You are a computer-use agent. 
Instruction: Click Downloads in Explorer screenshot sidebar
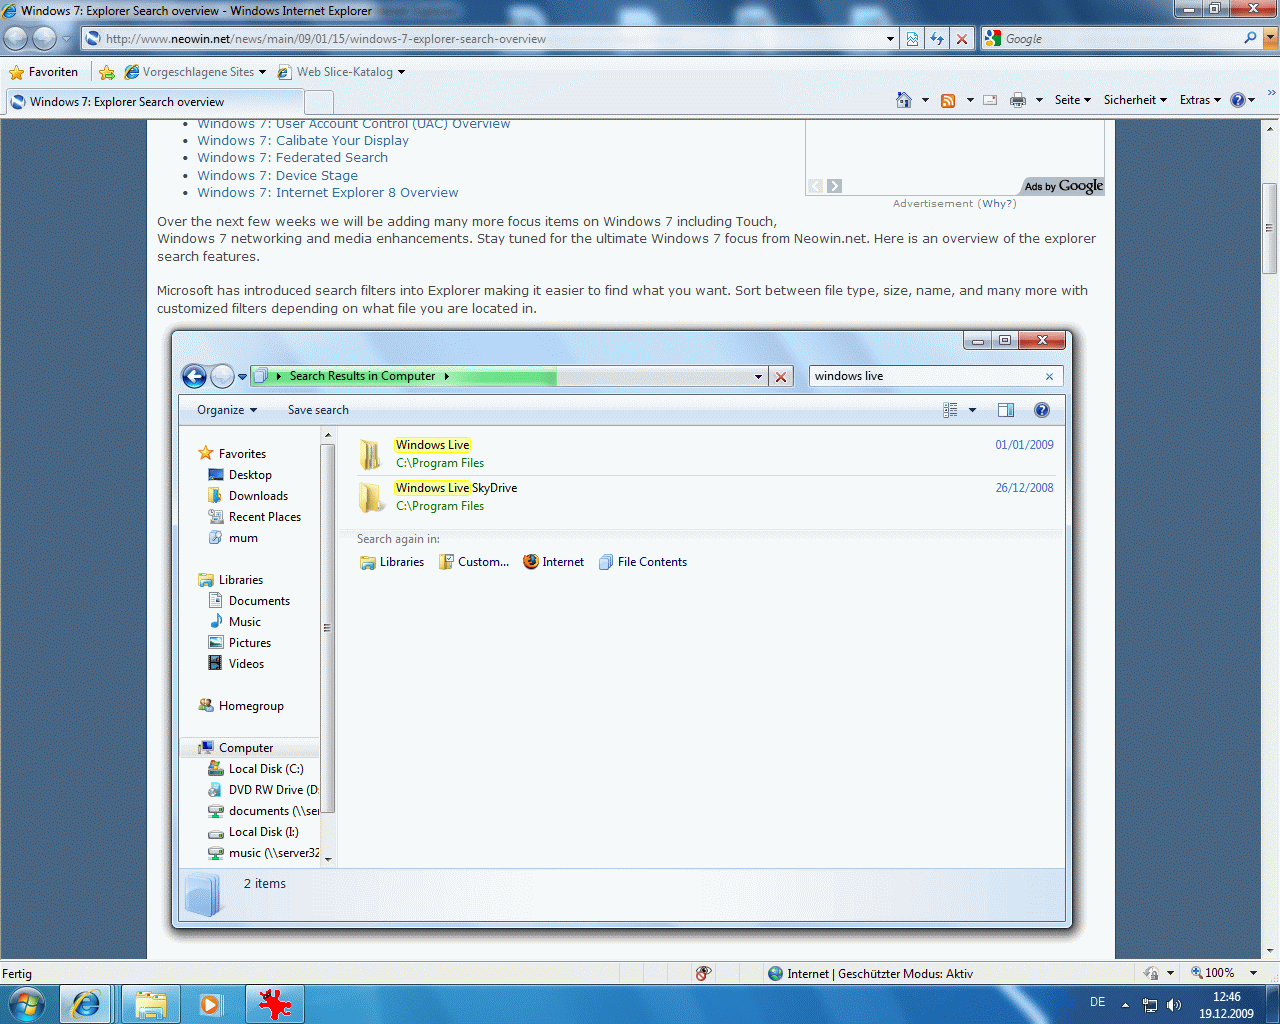click(258, 496)
